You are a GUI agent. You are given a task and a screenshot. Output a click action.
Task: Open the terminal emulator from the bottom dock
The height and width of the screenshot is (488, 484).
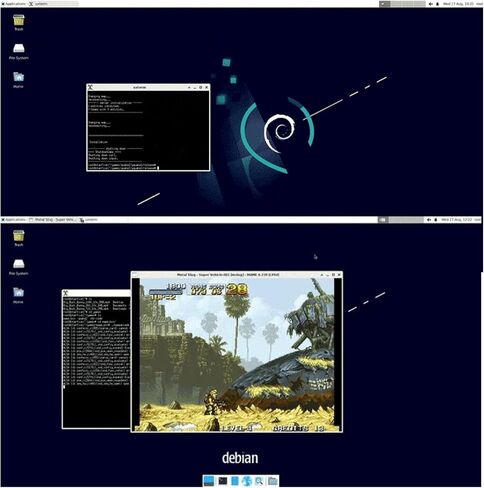pyautogui.click(x=222, y=481)
